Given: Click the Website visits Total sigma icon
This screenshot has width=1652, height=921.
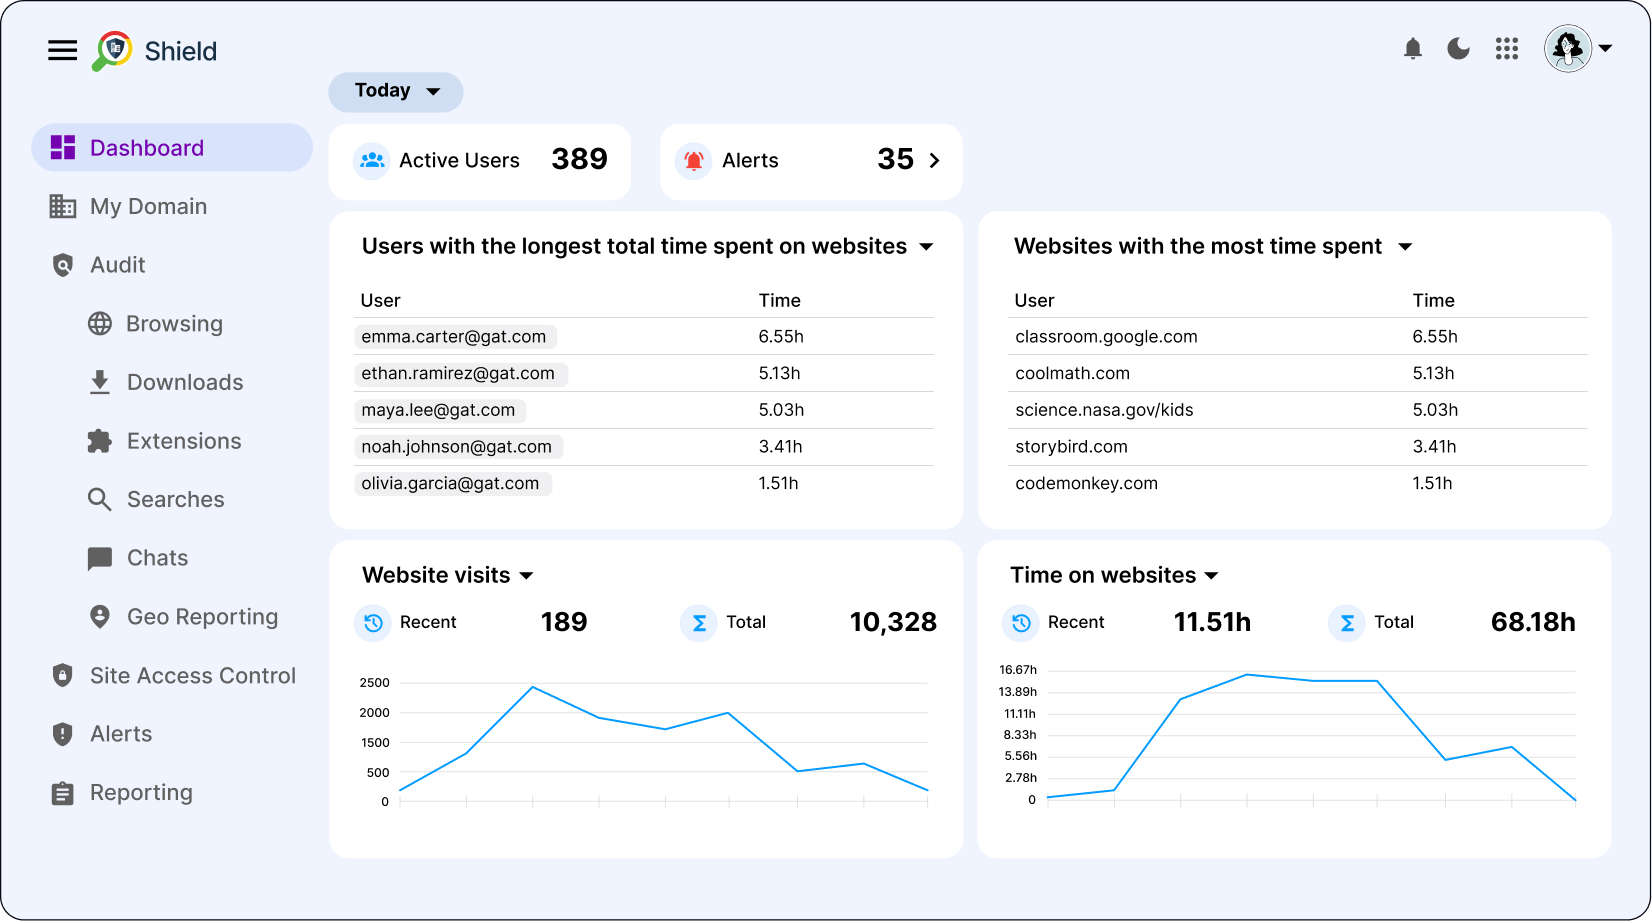Looking at the screenshot, I should 699,623.
